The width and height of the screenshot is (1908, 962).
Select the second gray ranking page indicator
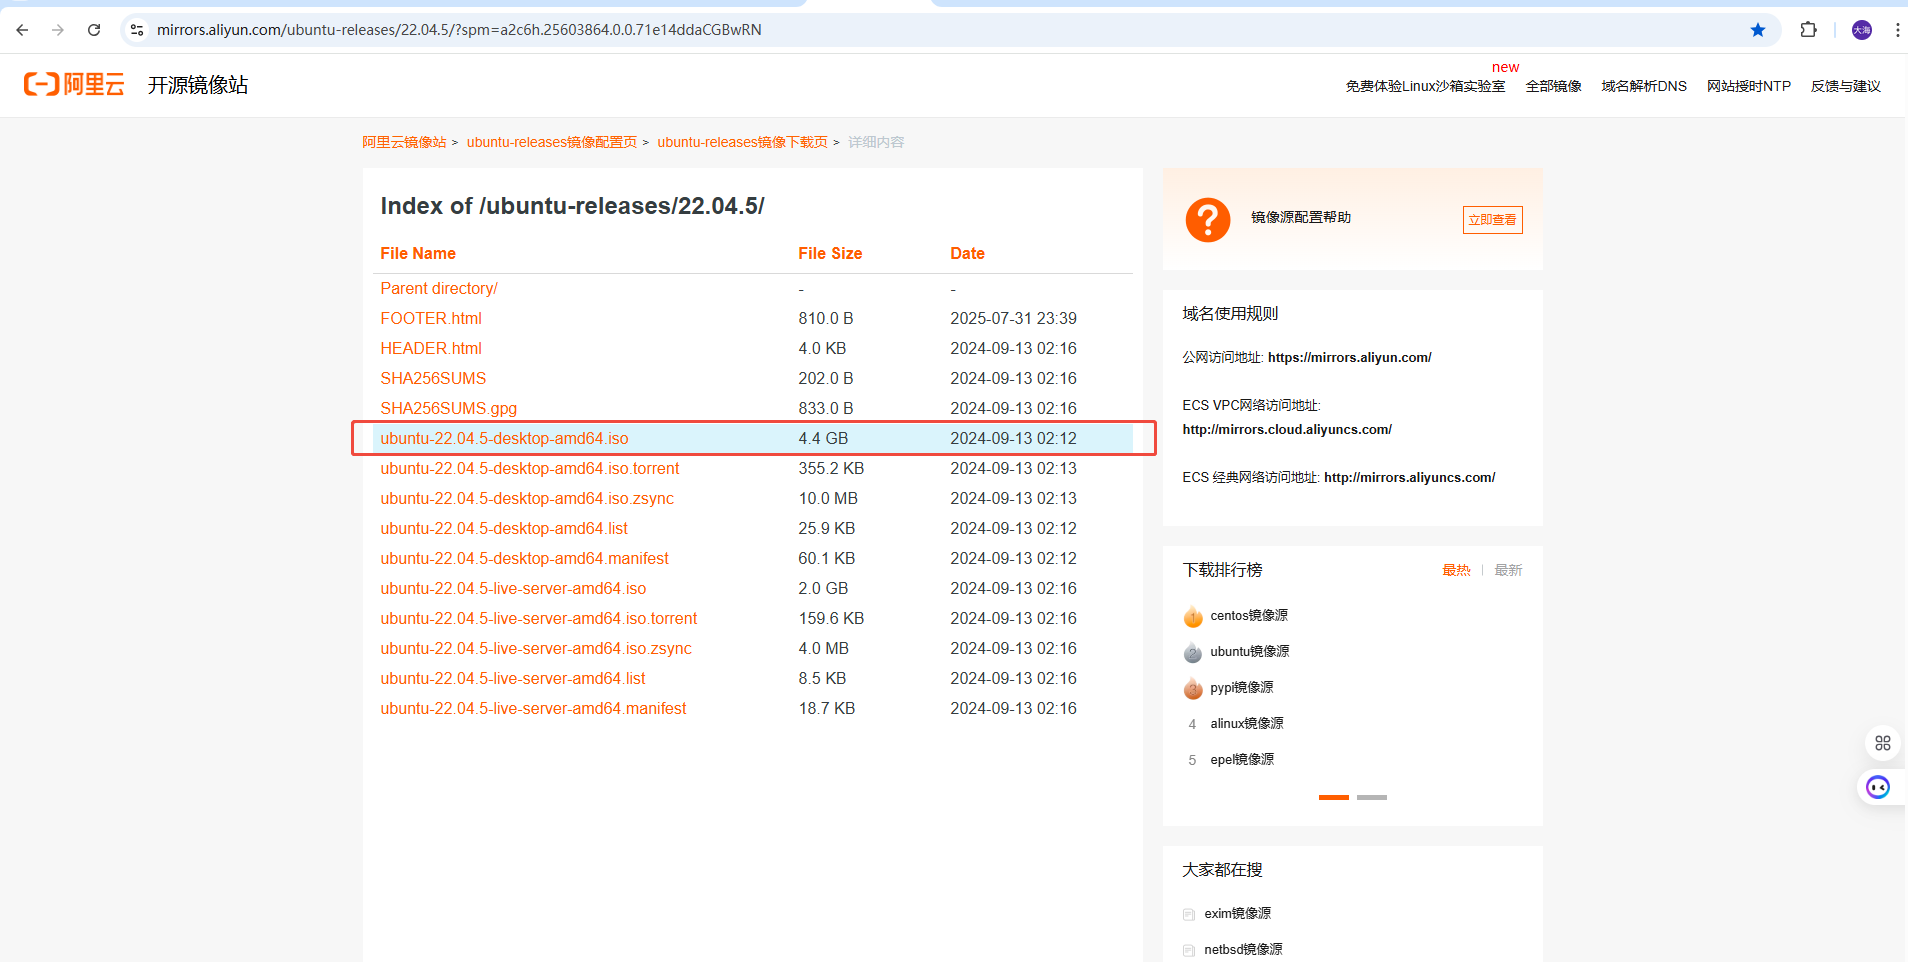[1372, 797]
